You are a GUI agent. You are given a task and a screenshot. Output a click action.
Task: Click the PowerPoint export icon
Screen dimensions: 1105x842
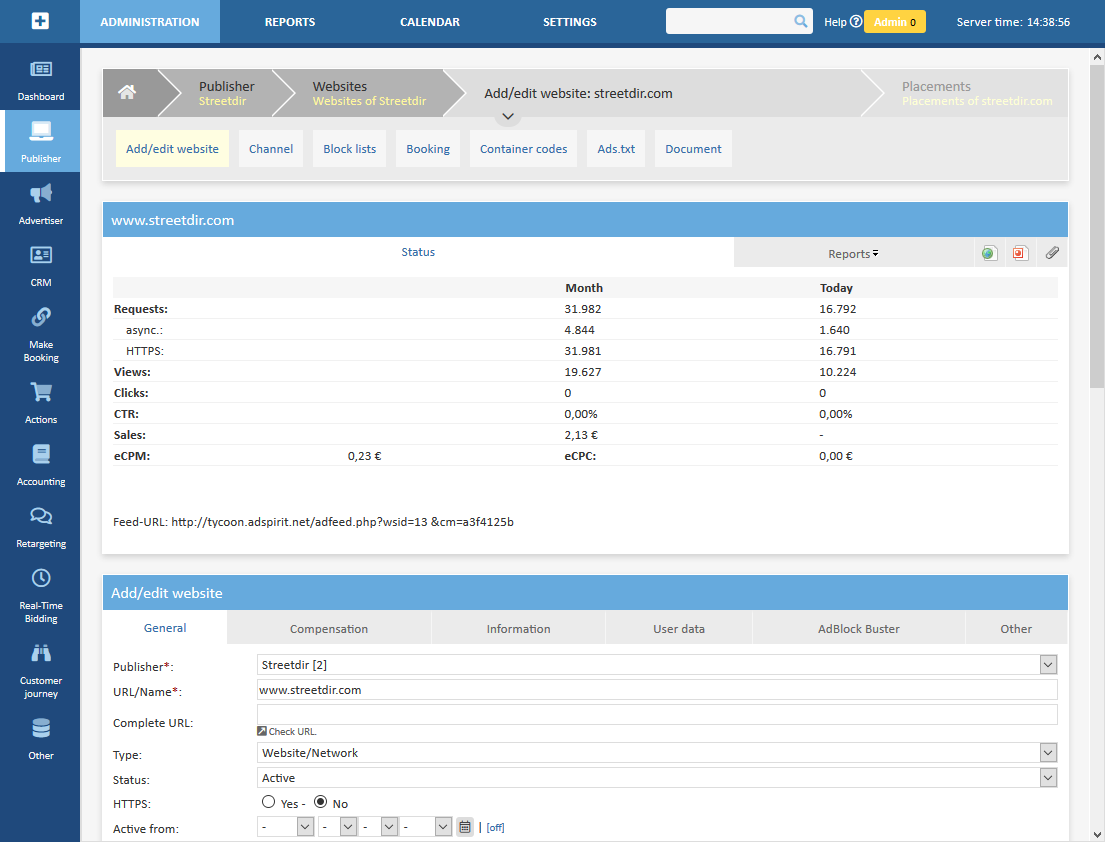tap(1020, 253)
